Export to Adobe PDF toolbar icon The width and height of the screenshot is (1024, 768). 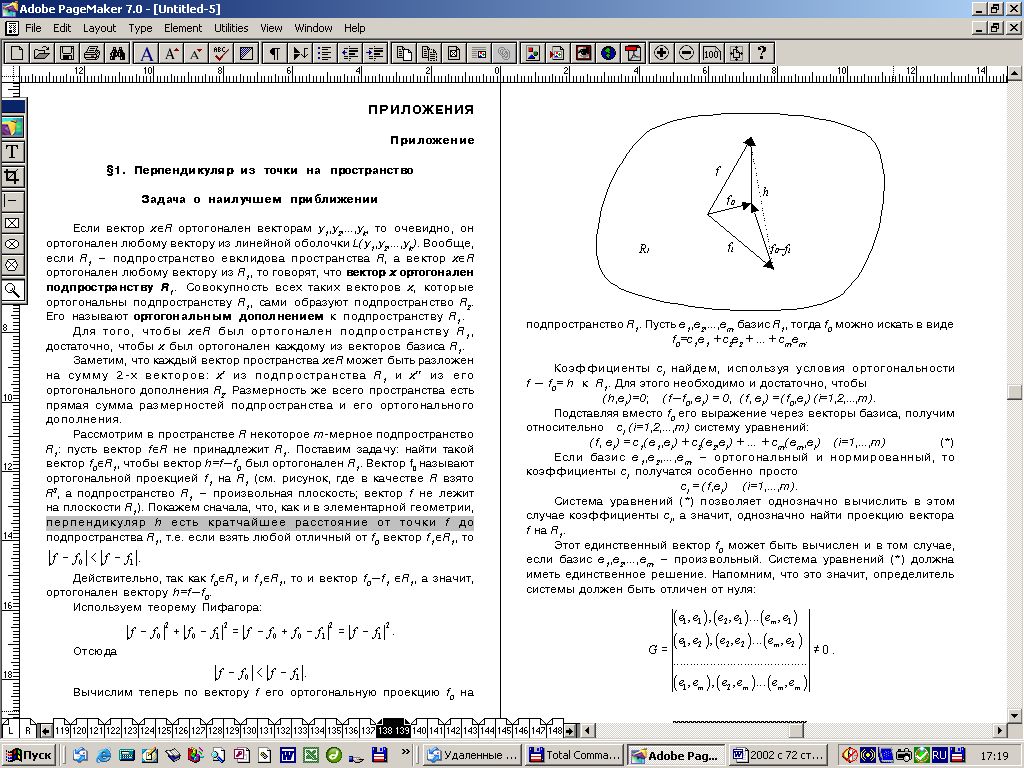[x=633, y=53]
